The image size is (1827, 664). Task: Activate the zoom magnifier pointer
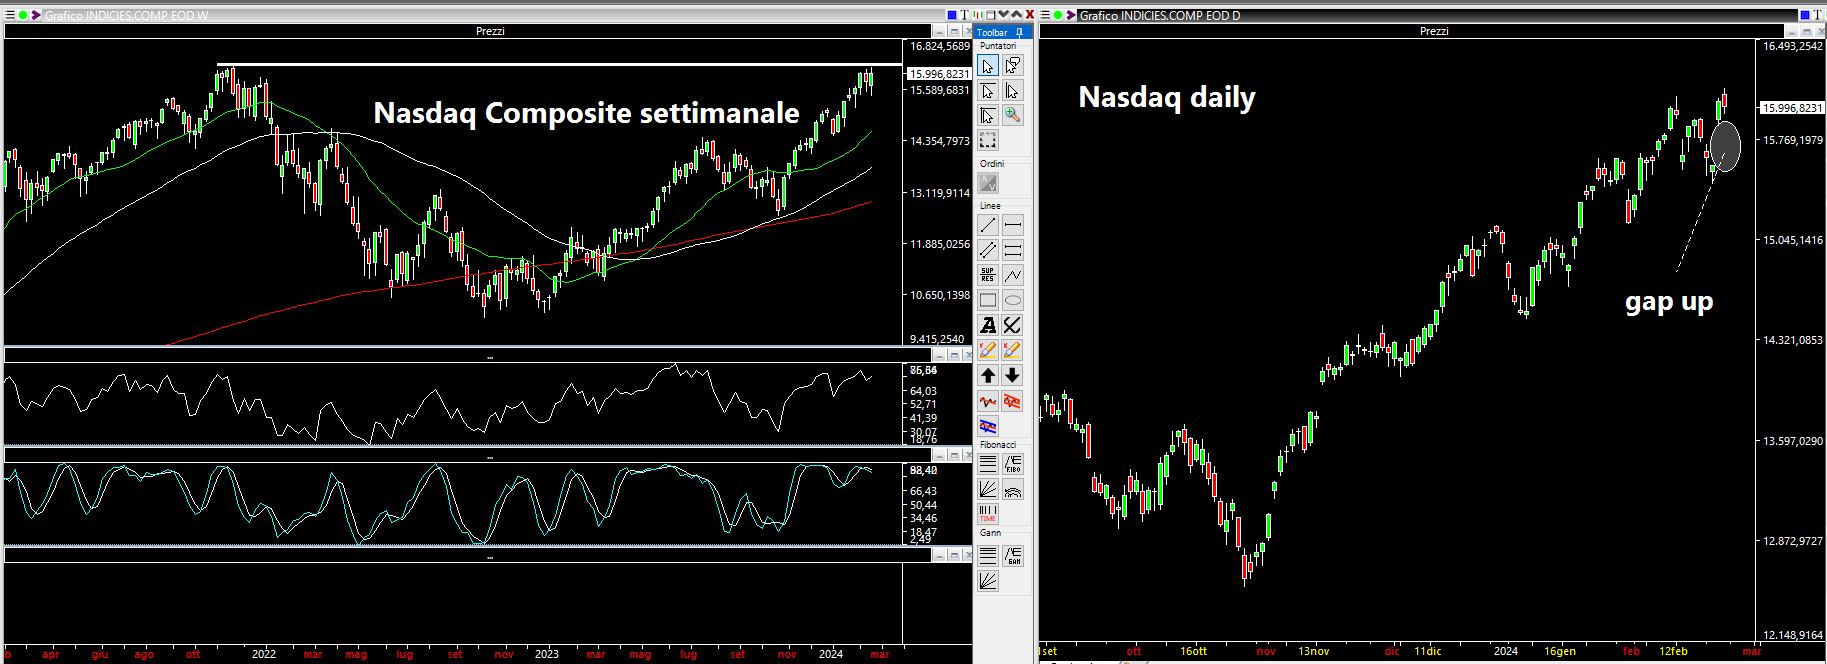(1012, 115)
